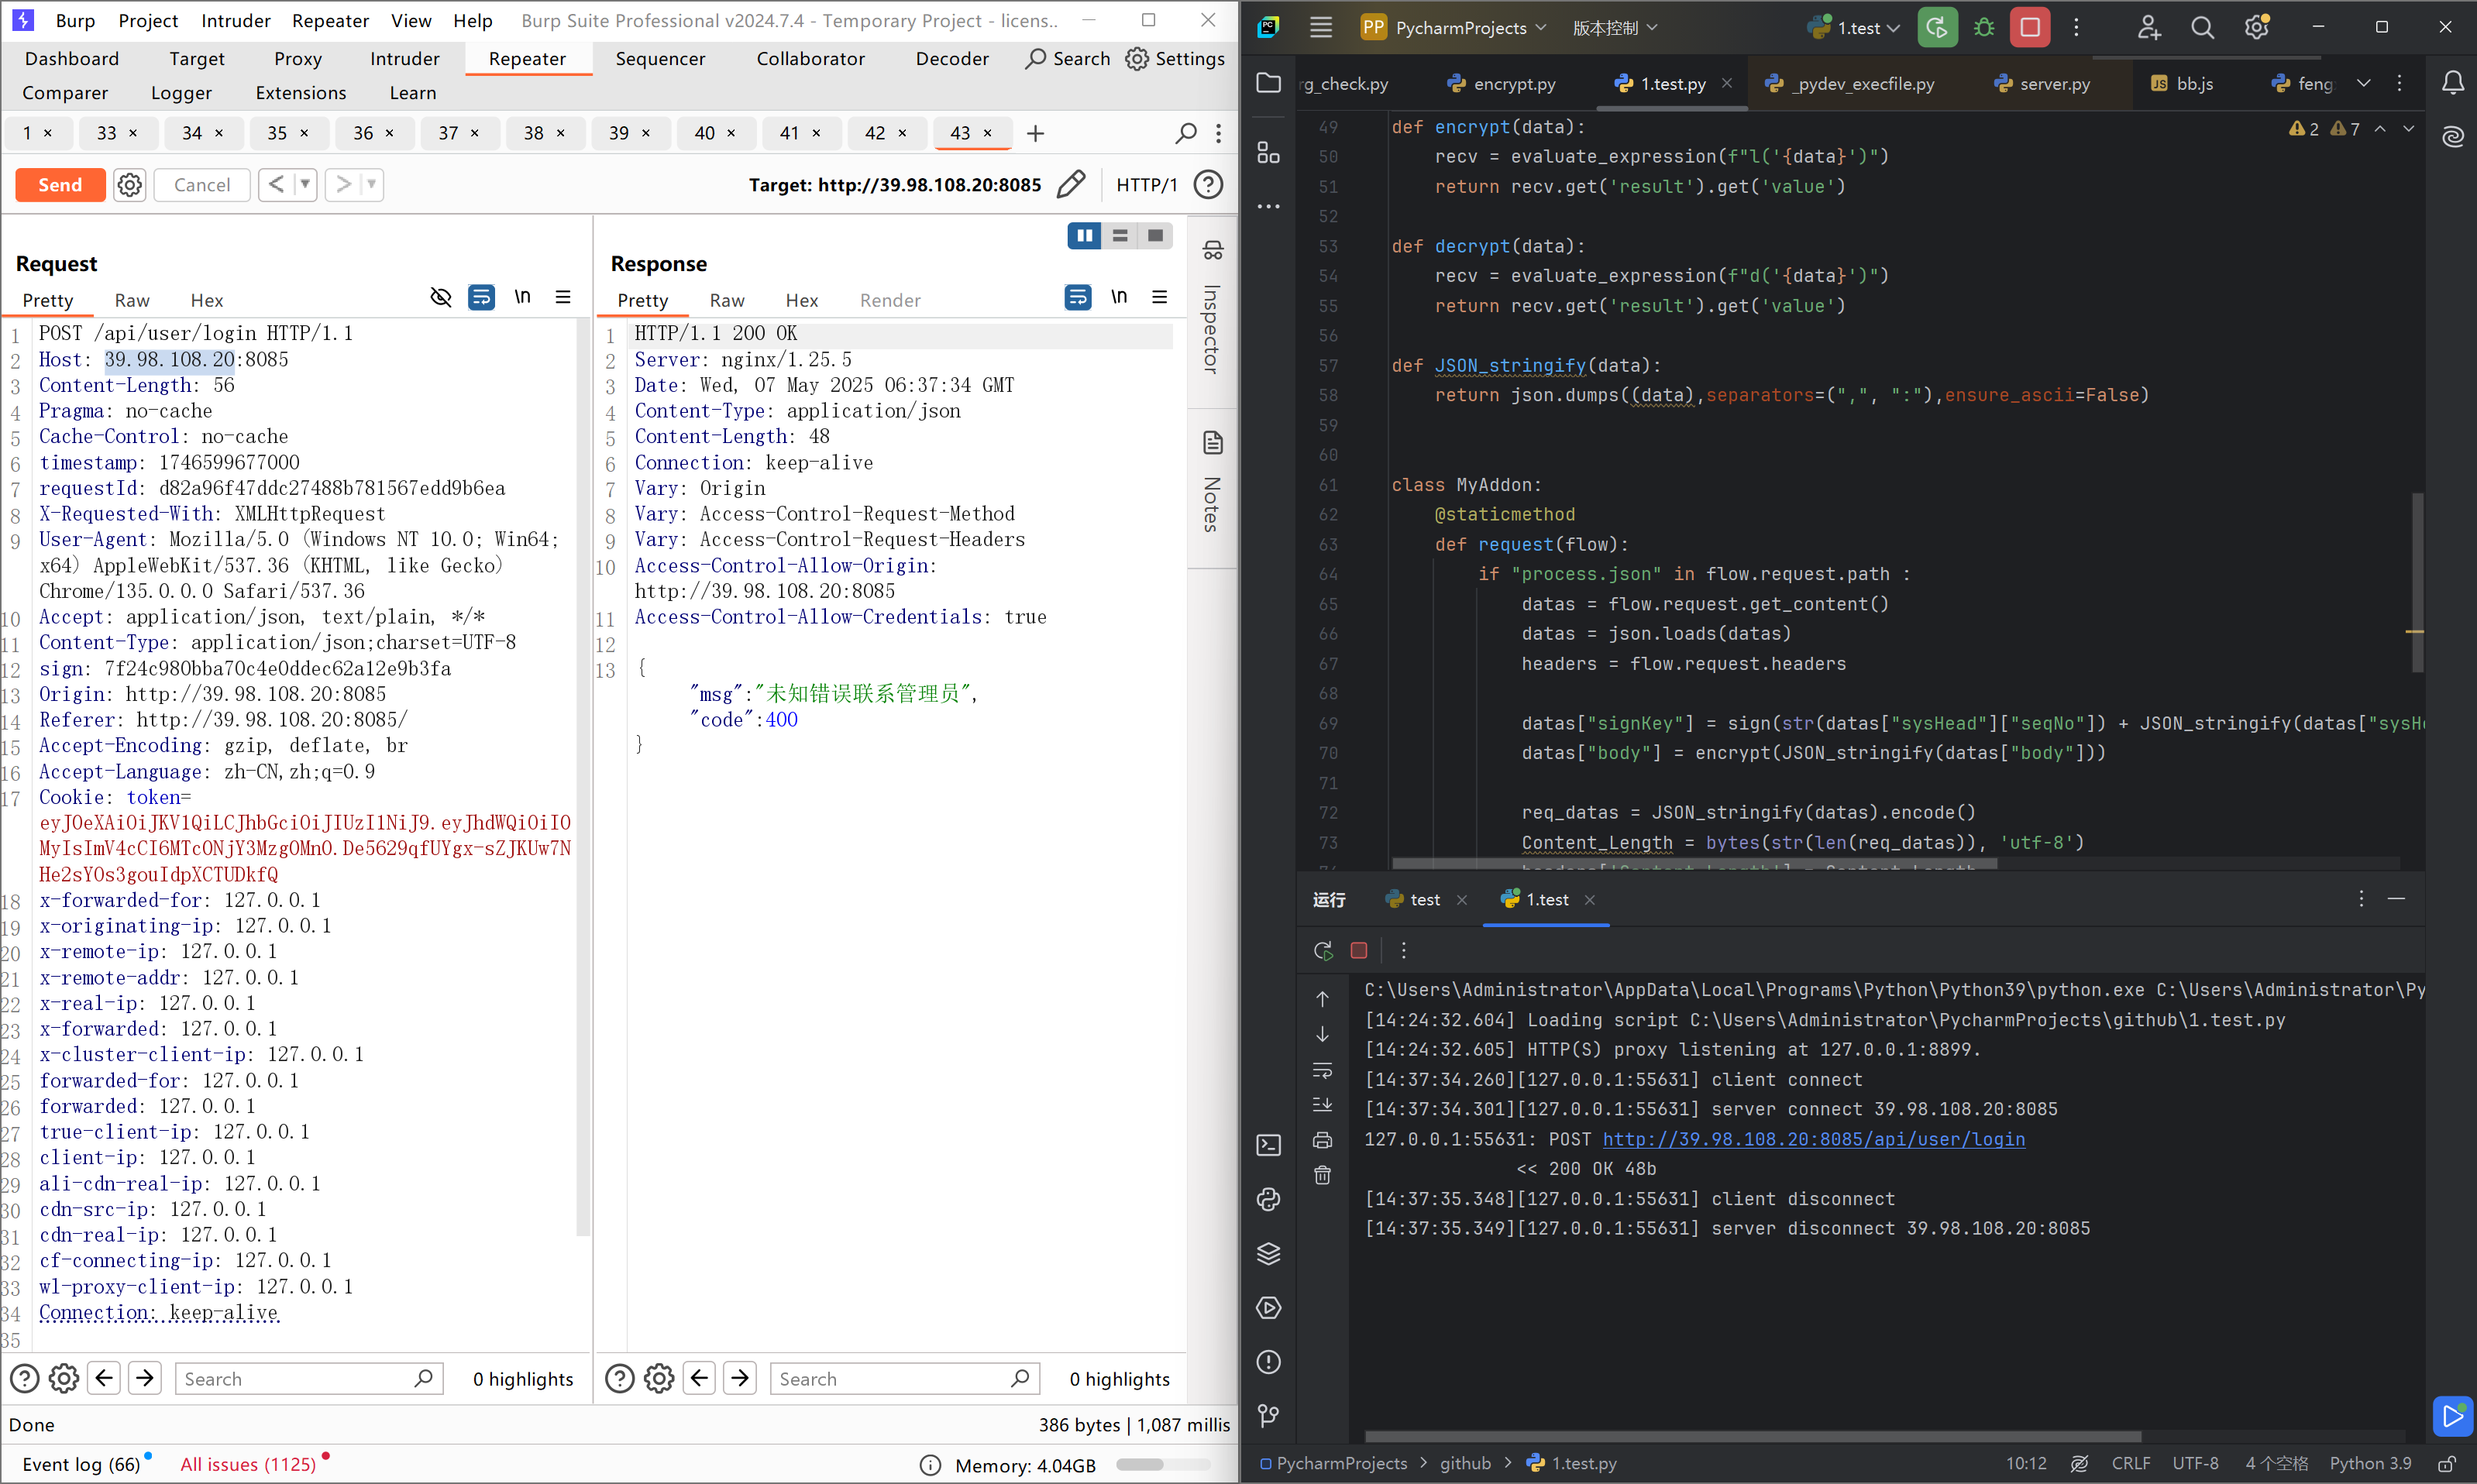
Task: Select the side-by-side layout icon
Action: point(1084,236)
